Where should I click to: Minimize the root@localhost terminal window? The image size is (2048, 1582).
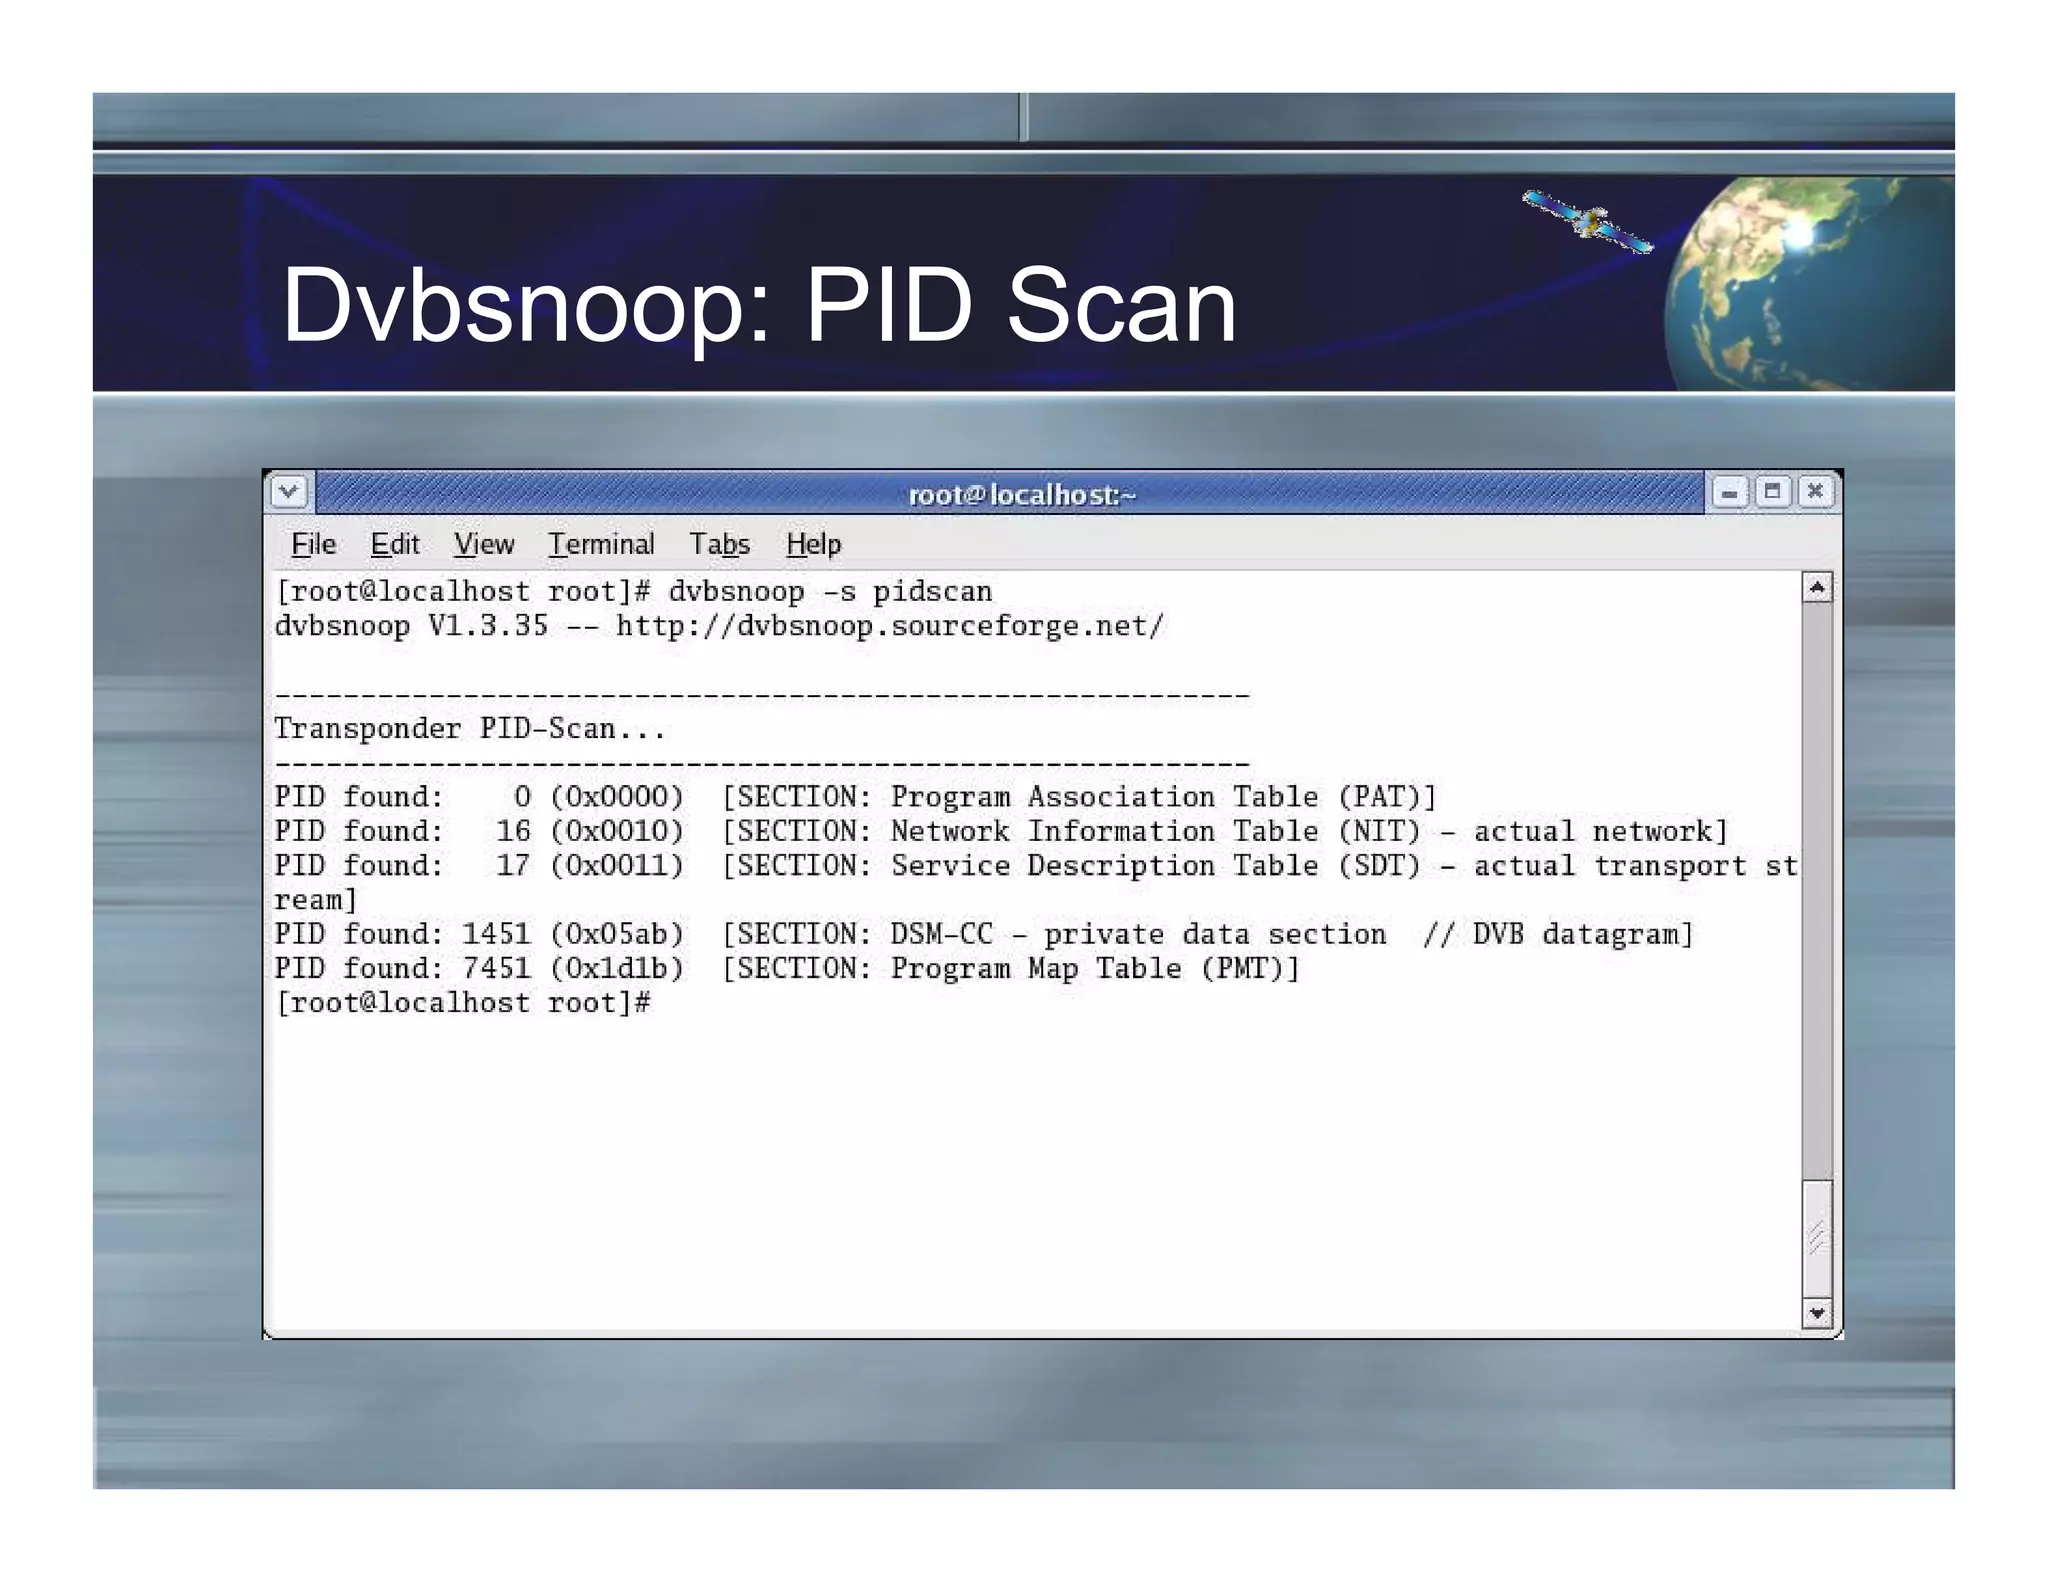[1729, 492]
